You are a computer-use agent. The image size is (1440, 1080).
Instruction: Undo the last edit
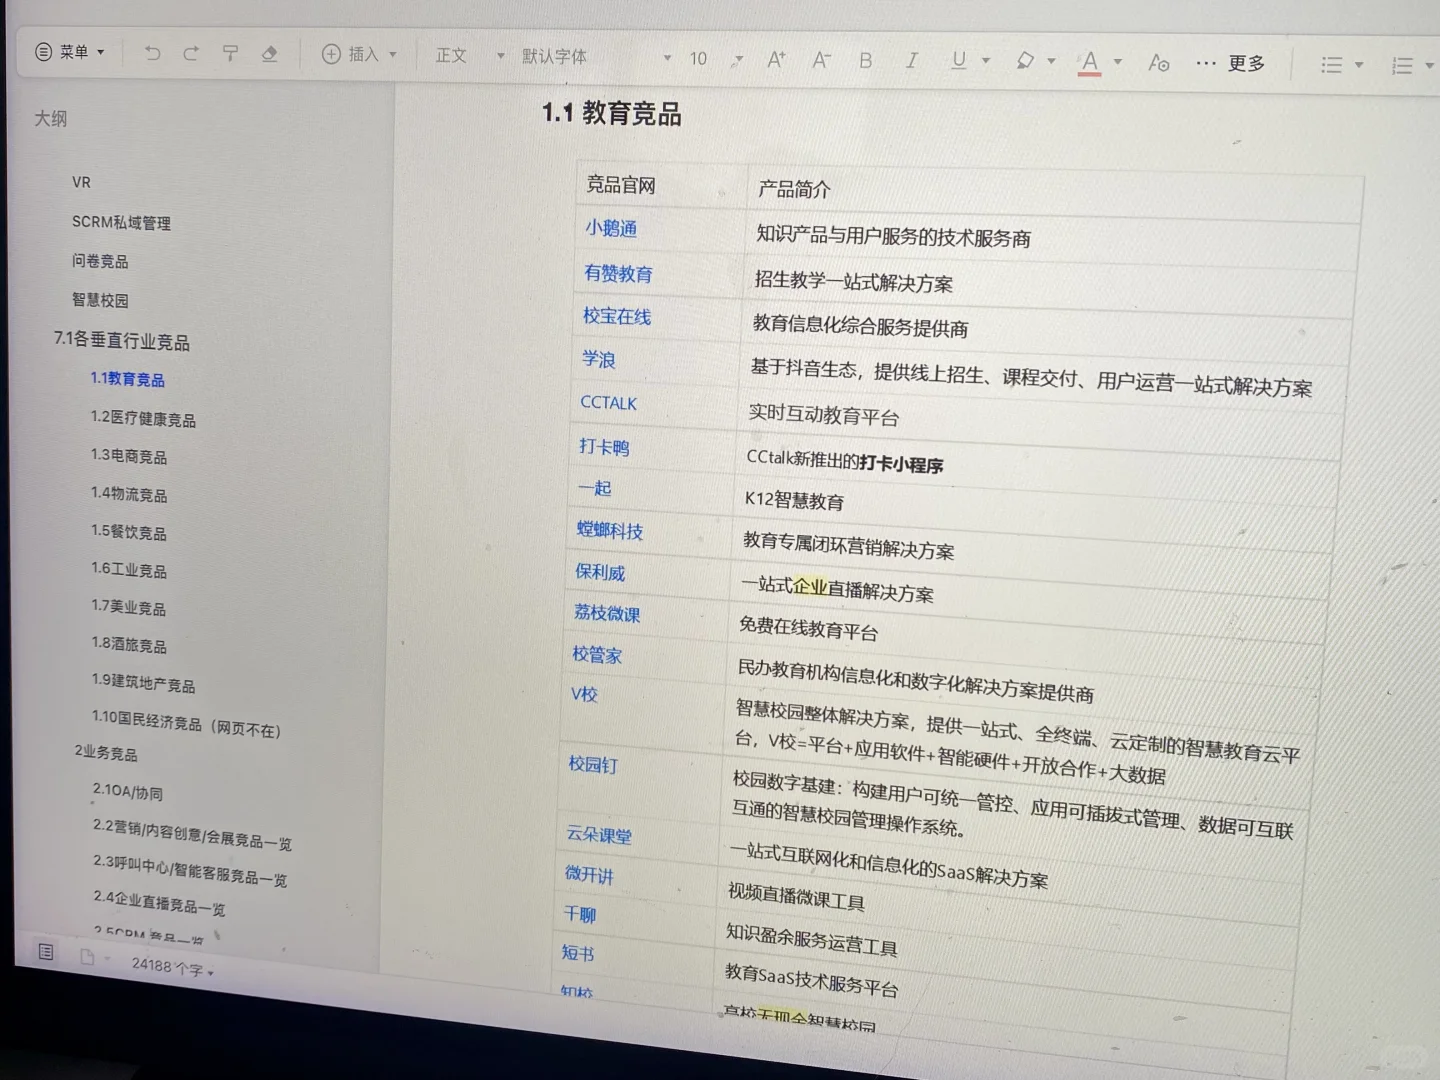[x=152, y=53]
